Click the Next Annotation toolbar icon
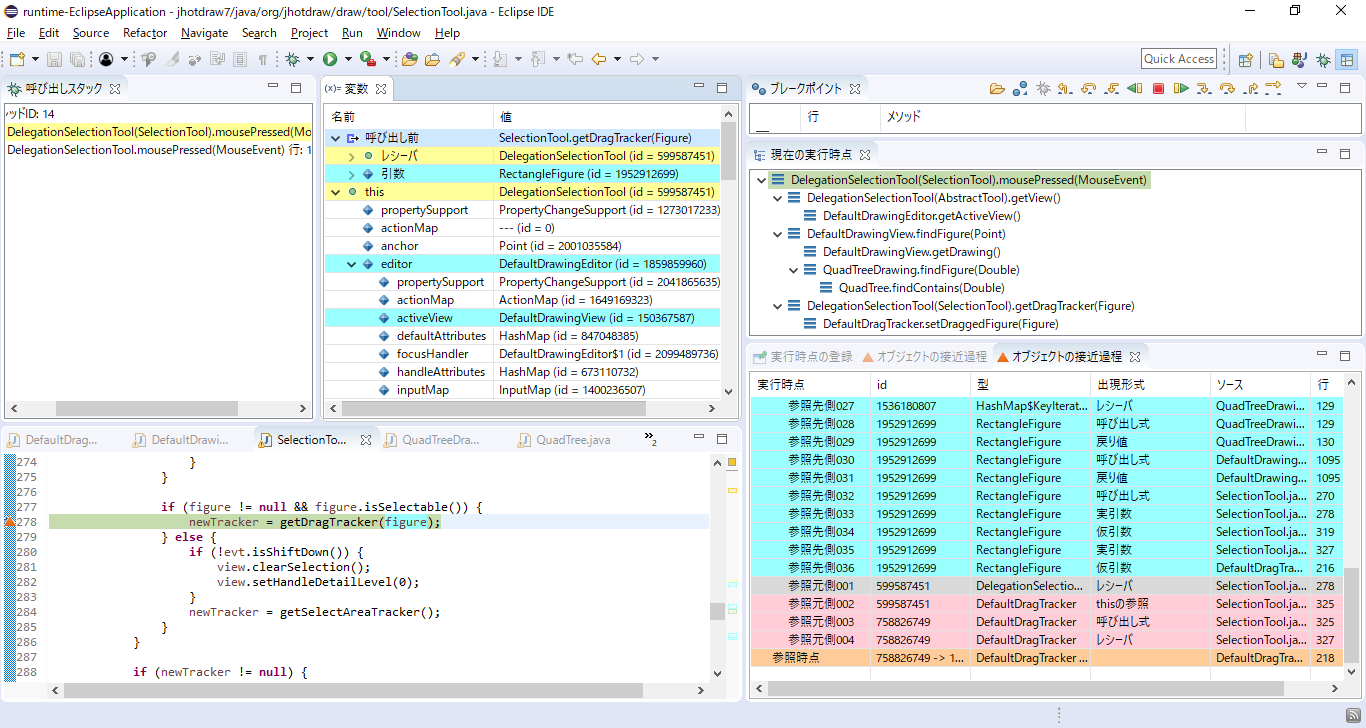The image size is (1366, 728). pyautogui.click(x=501, y=59)
